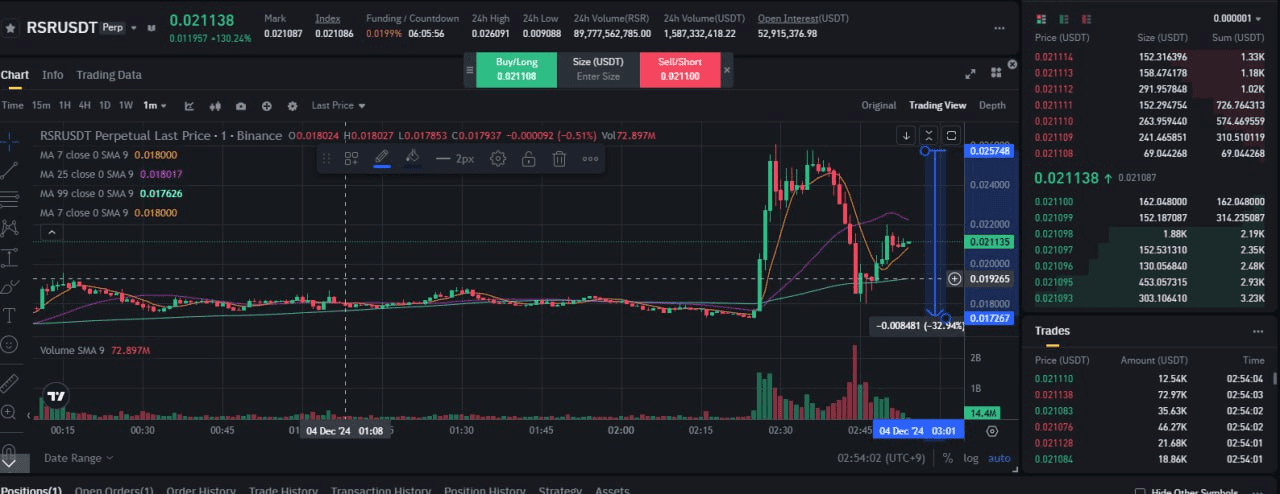Select the text tool in left sidebar
This screenshot has width=1280, height=494.
click(x=10, y=315)
